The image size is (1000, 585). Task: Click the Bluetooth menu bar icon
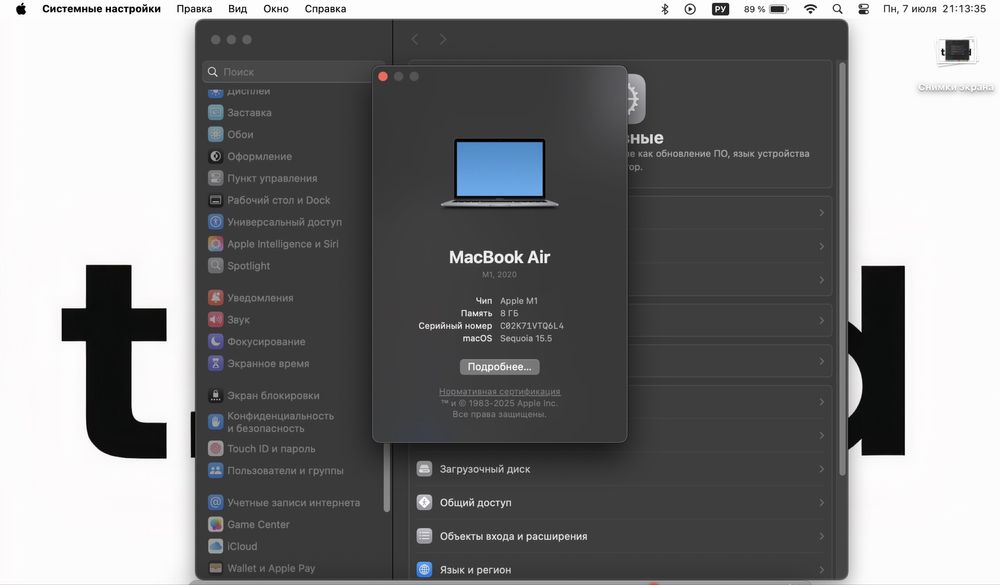point(665,9)
